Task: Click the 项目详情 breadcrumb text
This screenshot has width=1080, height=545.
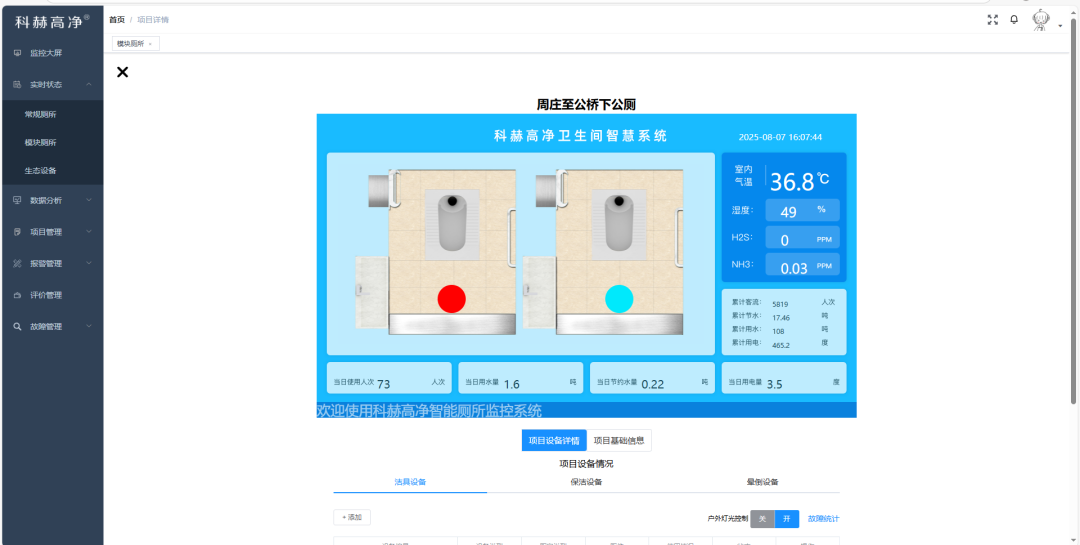Action: [x=153, y=20]
